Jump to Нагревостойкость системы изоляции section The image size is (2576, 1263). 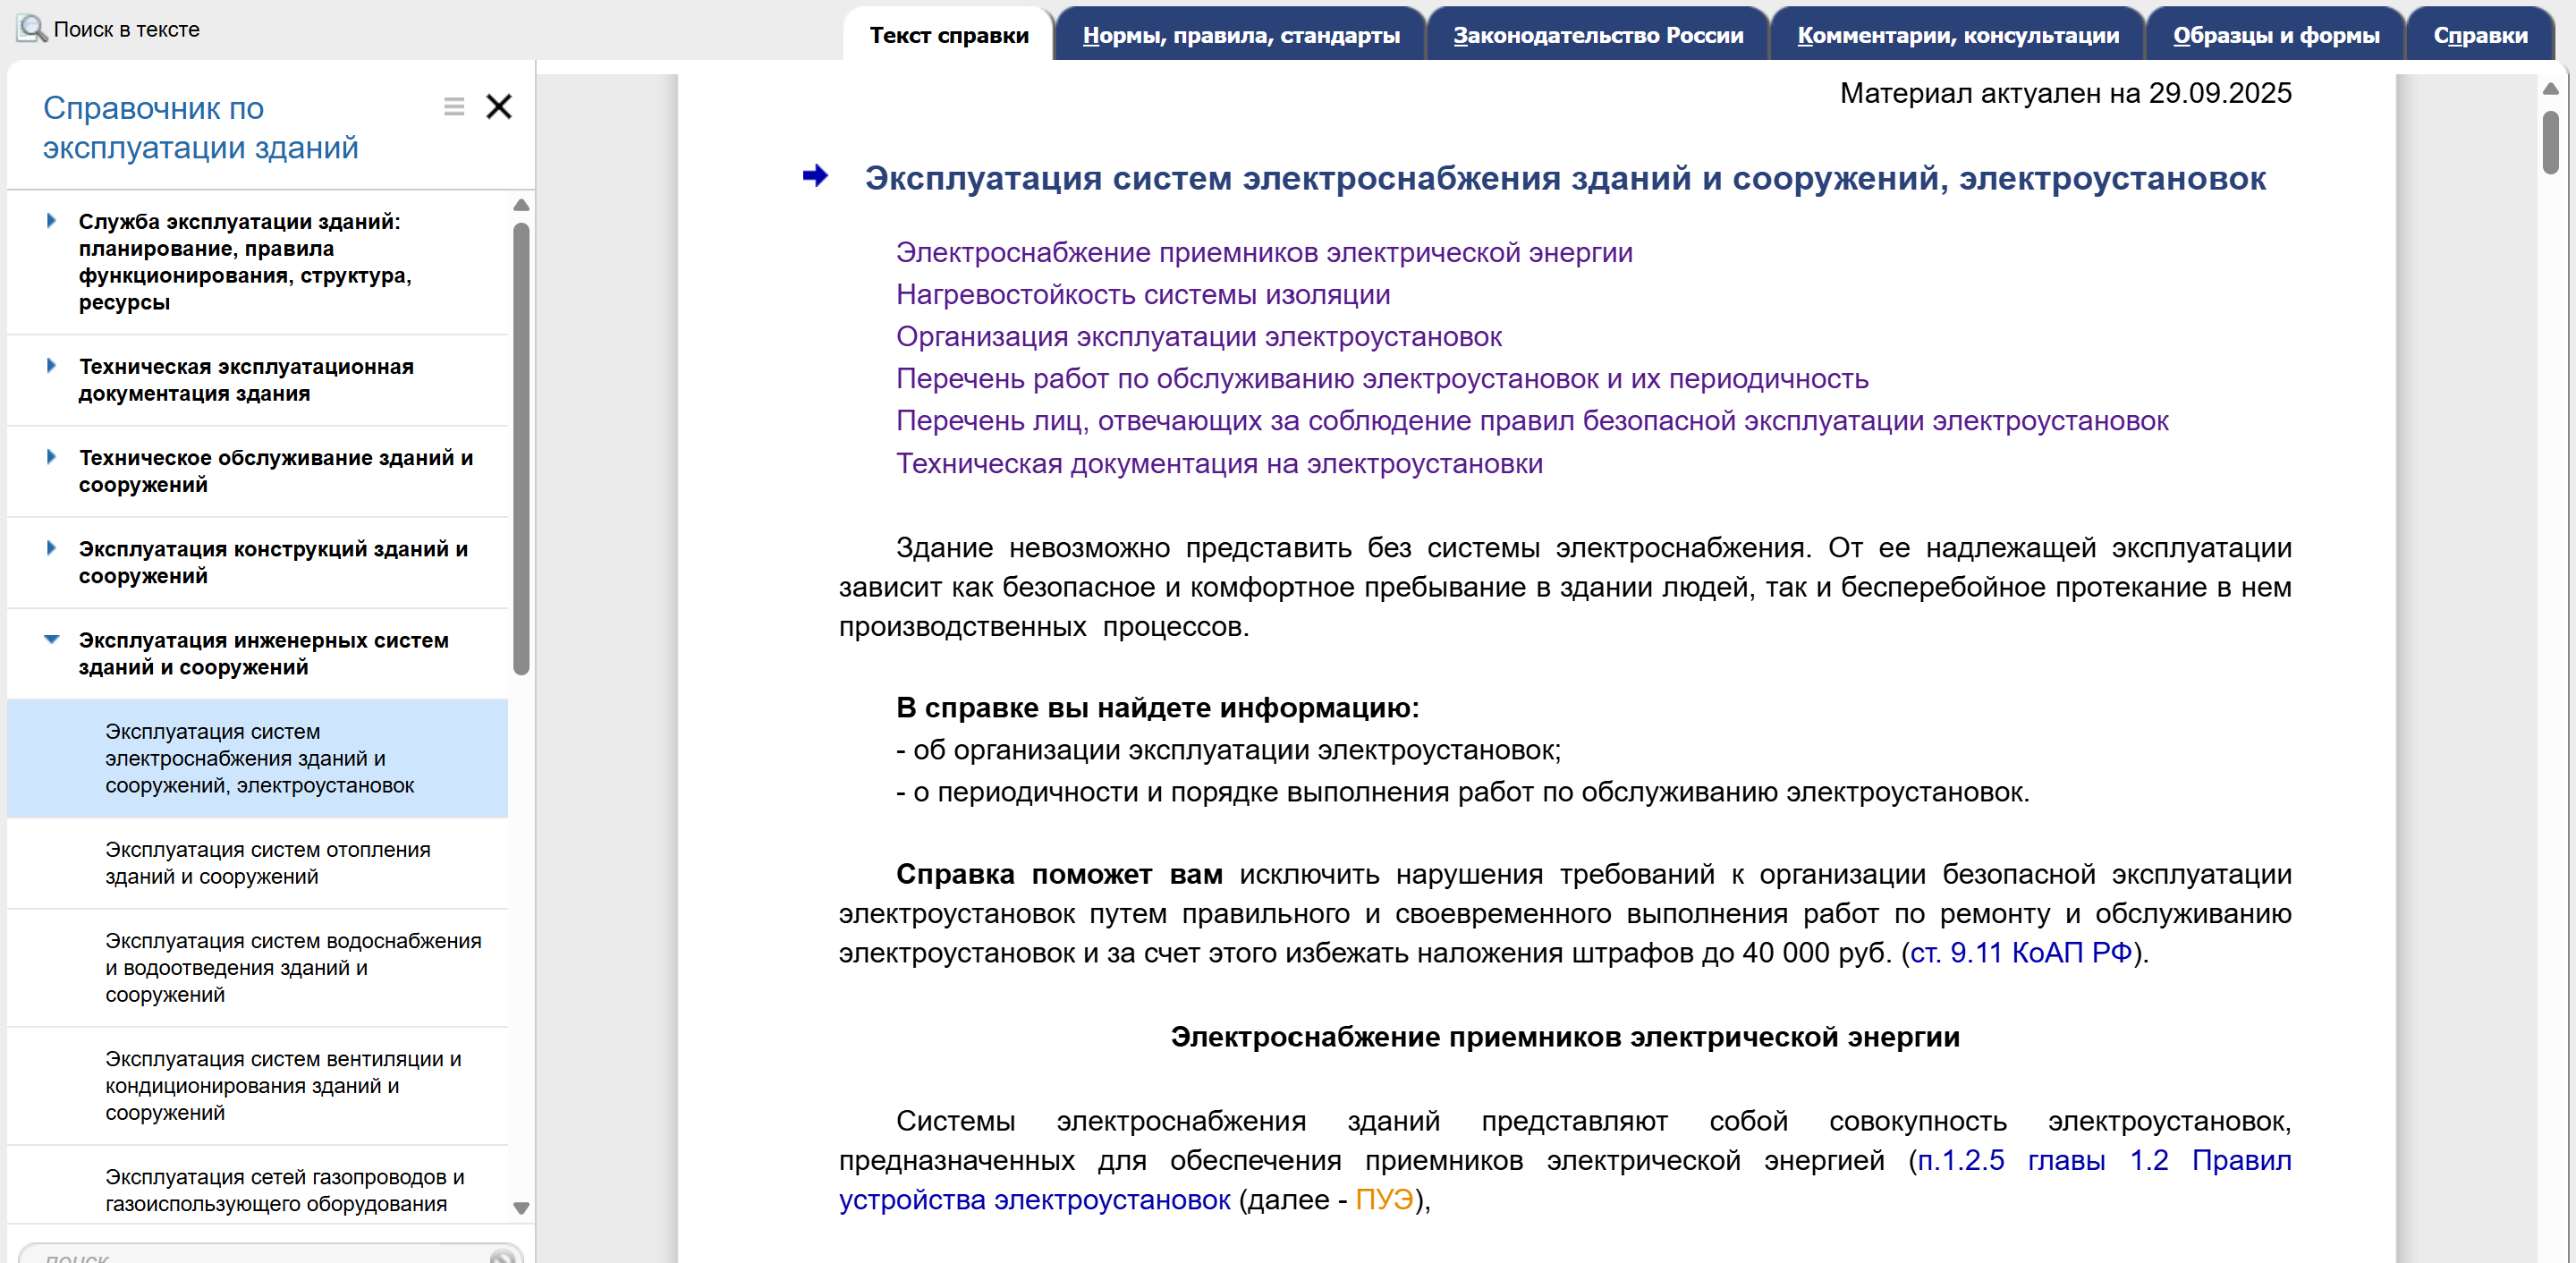tap(1142, 295)
